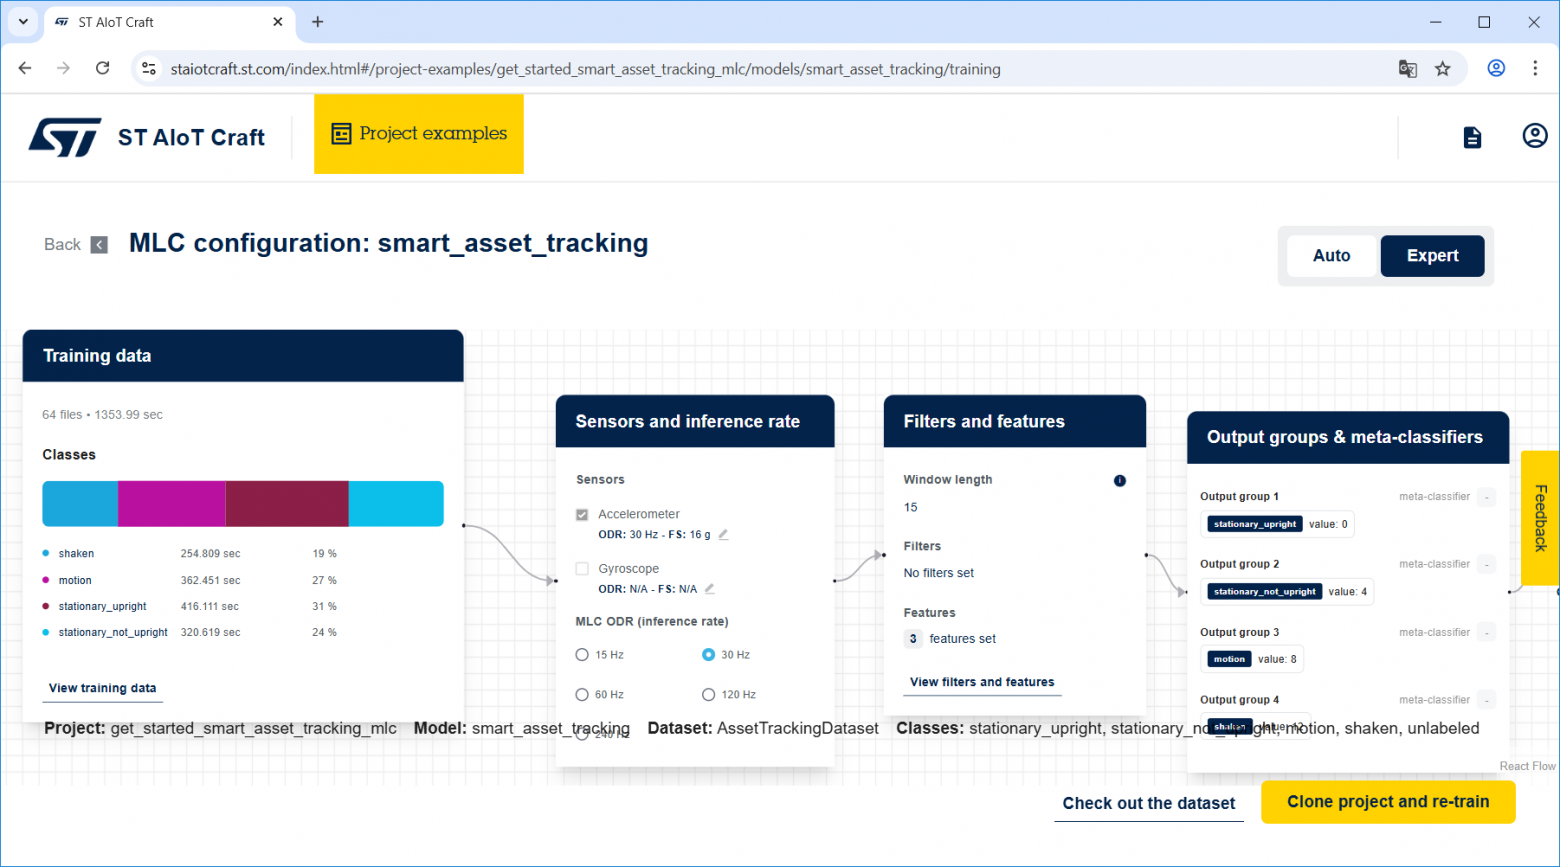This screenshot has width=1560, height=867.
Task: Click the shaken class color segment
Action: click(80, 504)
